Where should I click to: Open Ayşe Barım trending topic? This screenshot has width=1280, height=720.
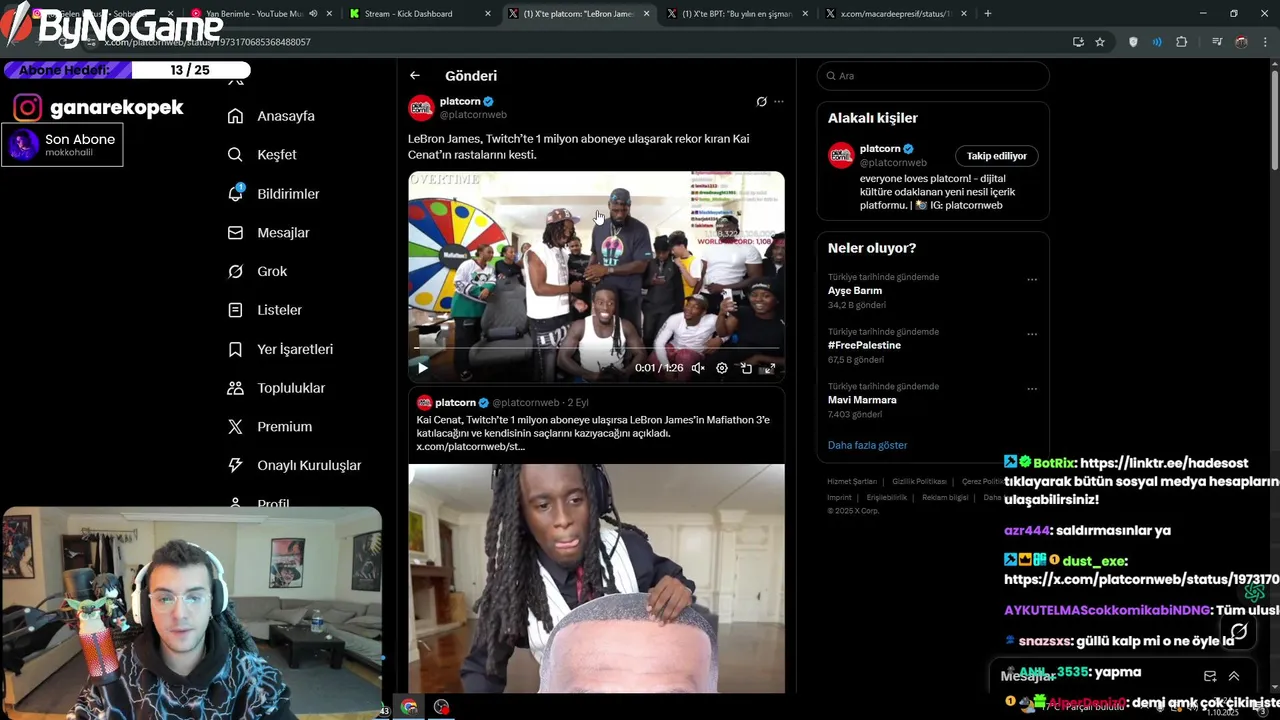932,290
